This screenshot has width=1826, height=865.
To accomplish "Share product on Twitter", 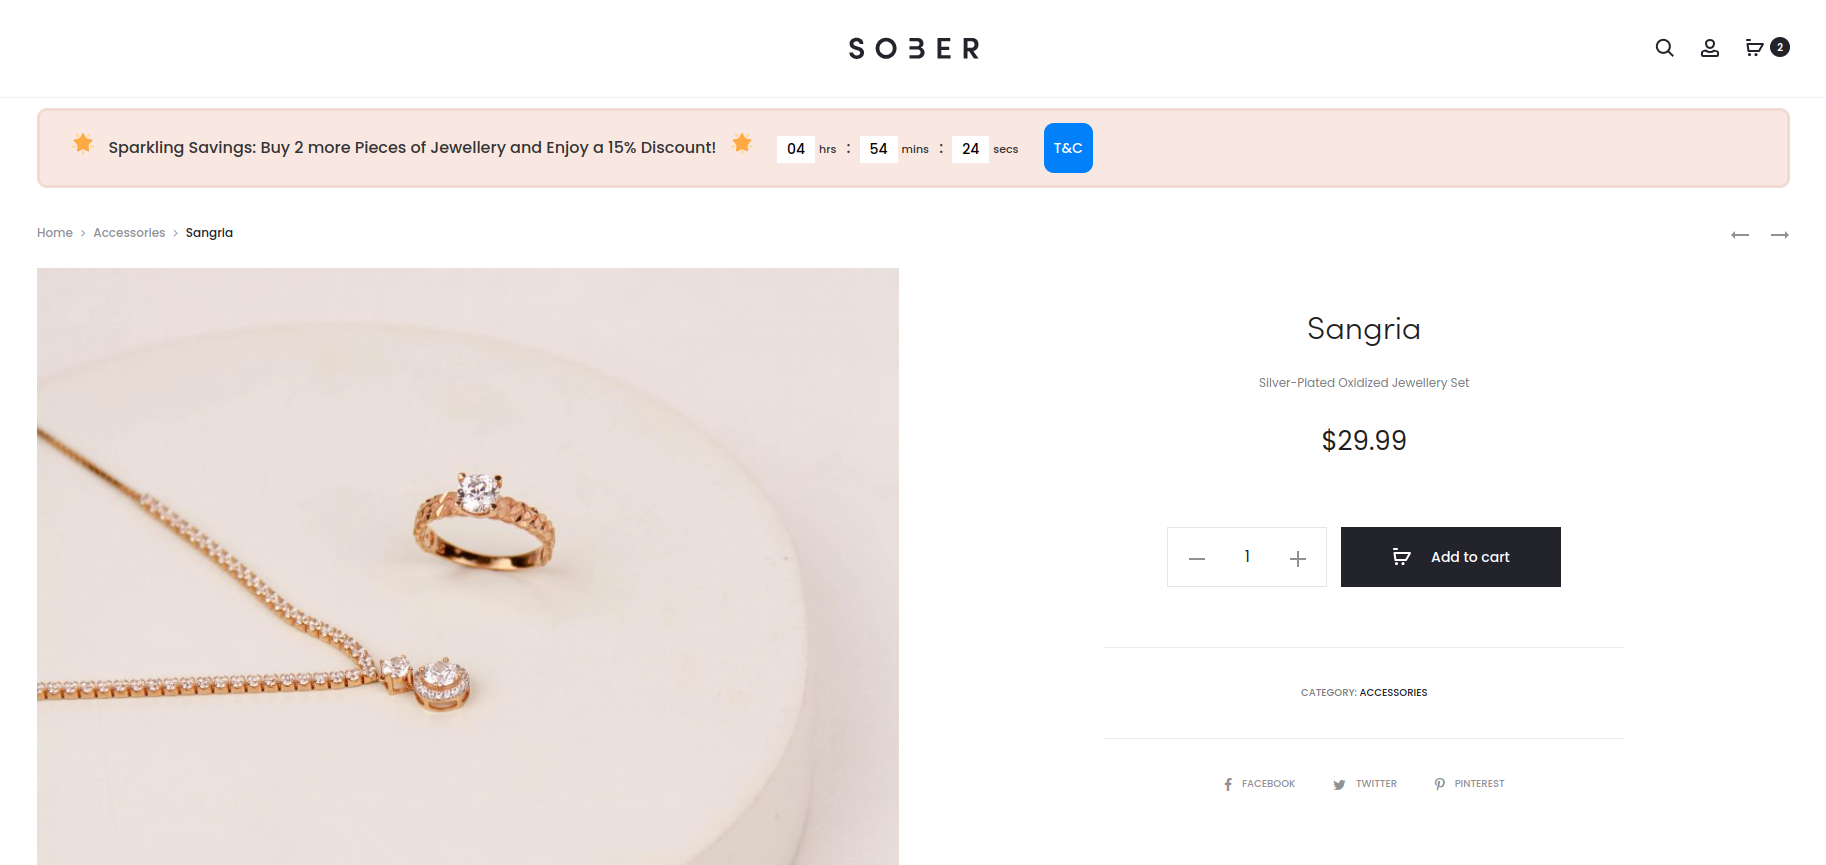I will (1366, 784).
